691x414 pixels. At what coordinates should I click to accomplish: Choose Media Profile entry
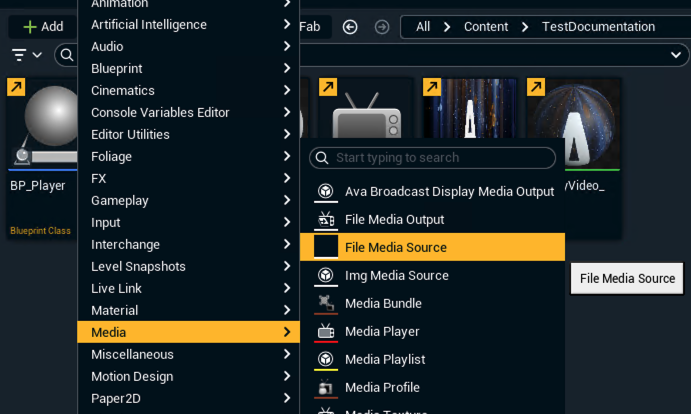coord(432,388)
